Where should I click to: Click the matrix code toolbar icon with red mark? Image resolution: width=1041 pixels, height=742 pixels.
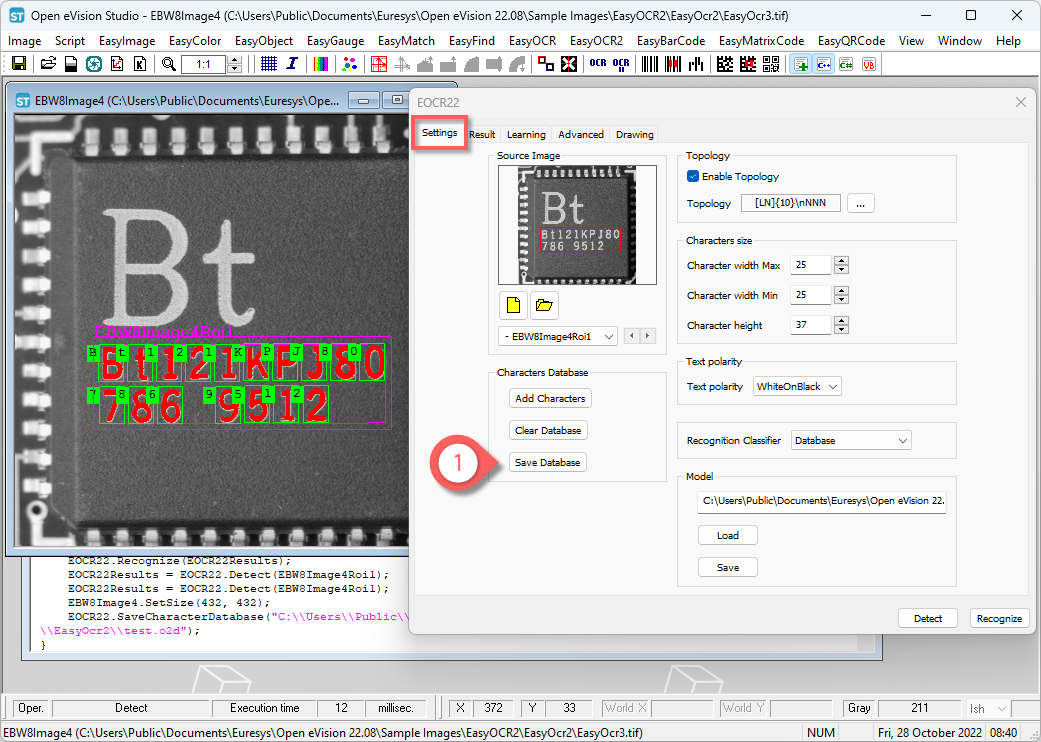748,64
